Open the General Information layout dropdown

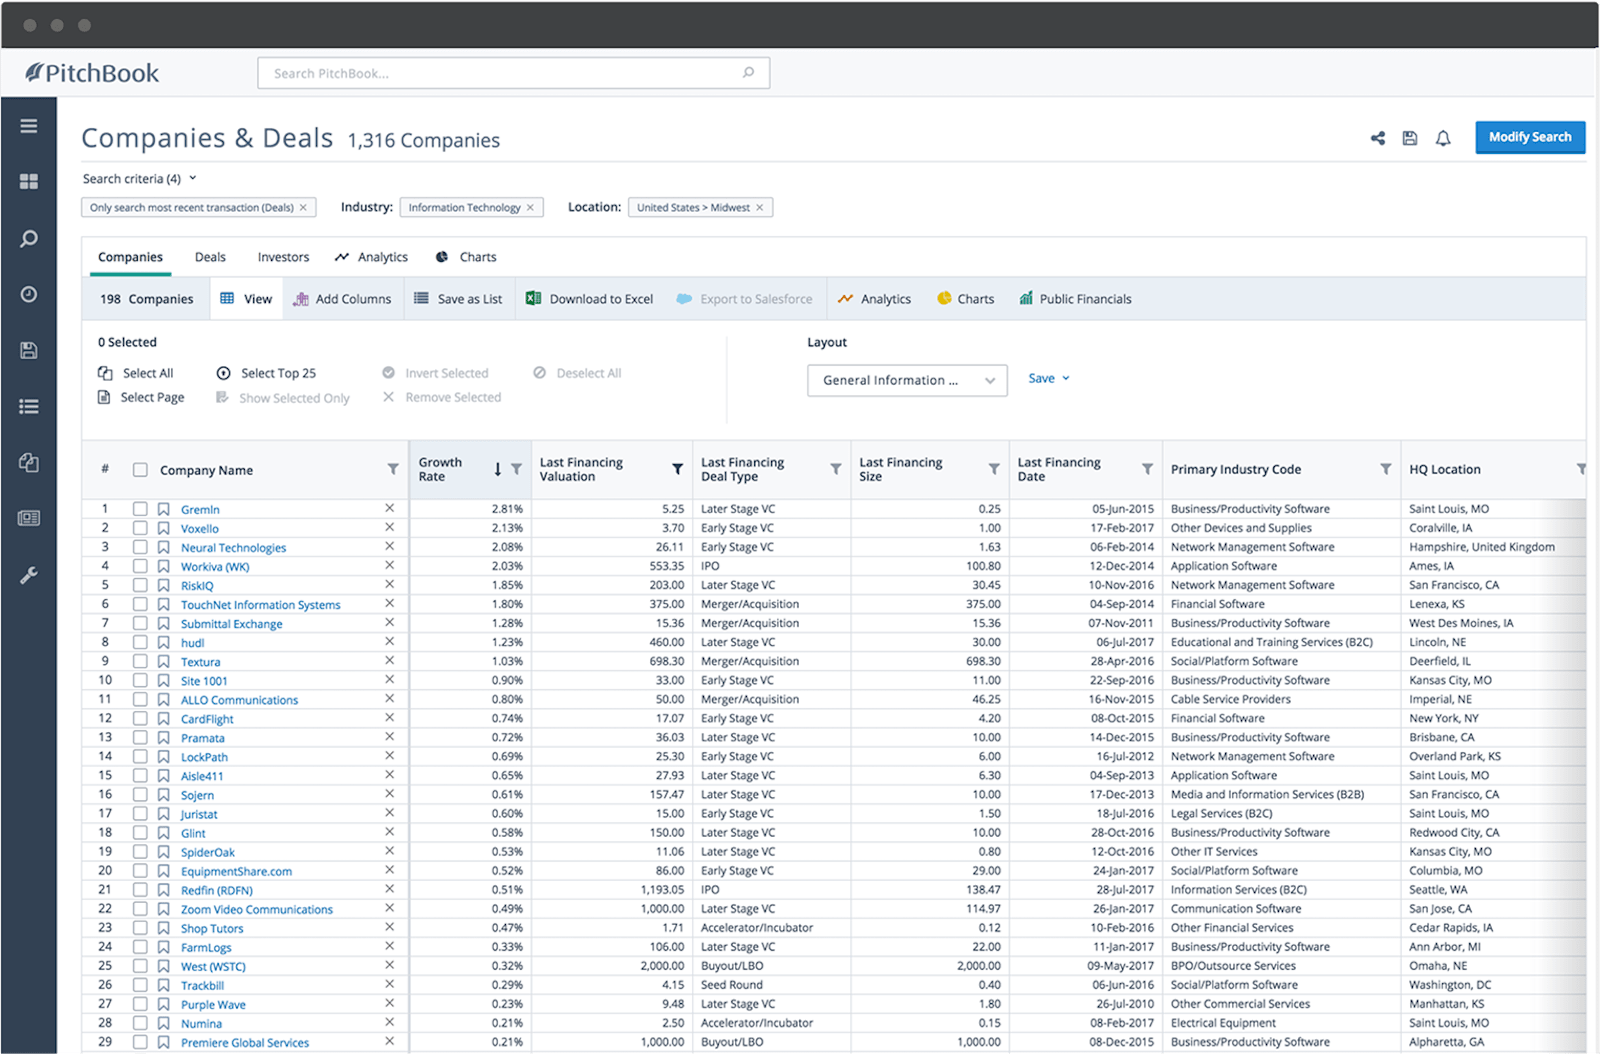(x=907, y=380)
